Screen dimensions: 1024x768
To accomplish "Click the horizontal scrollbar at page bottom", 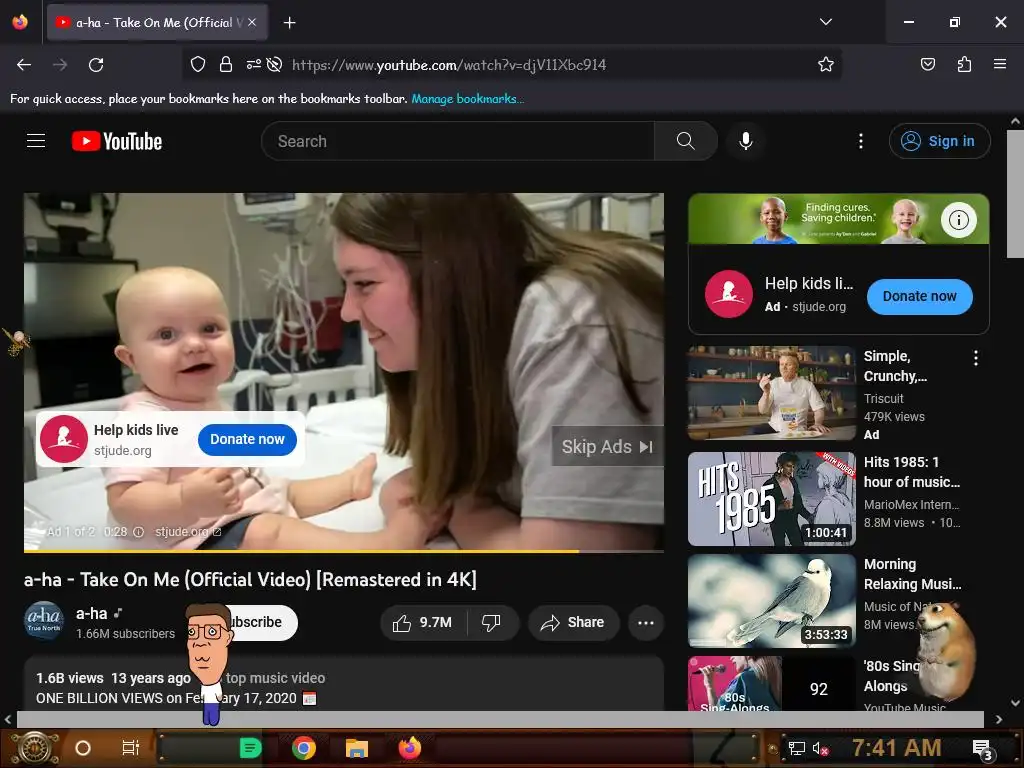I will pyautogui.click(x=500, y=719).
